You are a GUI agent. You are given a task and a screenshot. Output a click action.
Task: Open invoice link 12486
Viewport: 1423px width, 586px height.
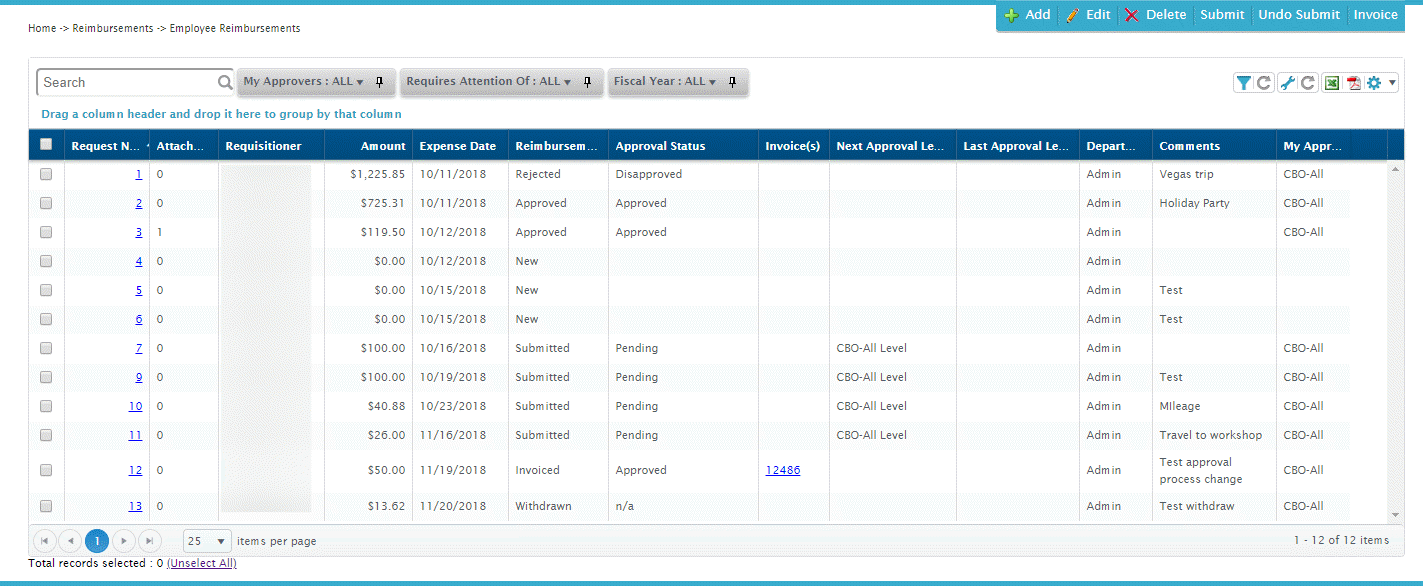tap(782, 470)
